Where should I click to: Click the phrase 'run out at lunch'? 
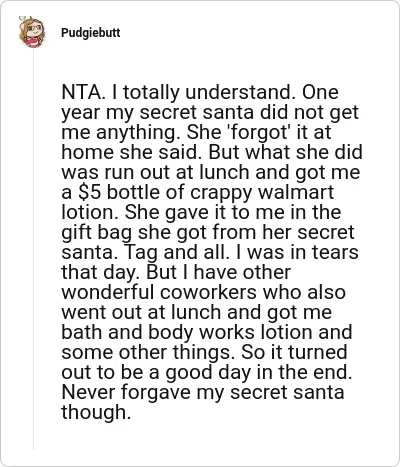point(178,172)
